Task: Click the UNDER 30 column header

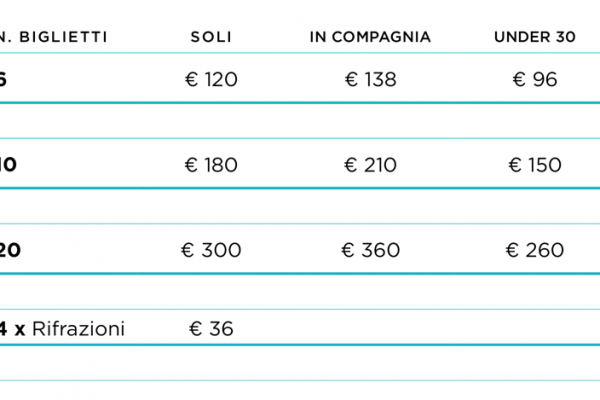Action: pyautogui.click(x=535, y=37)
